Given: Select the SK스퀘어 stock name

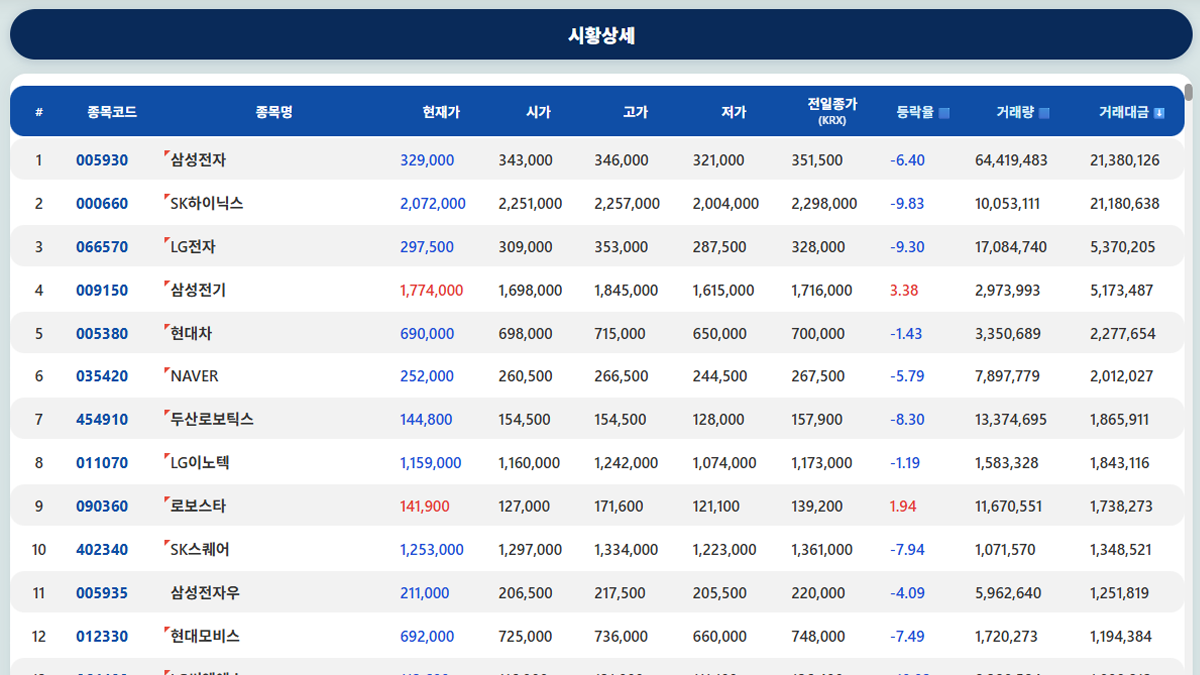Looking at the screenshot, I should (200, 550).
